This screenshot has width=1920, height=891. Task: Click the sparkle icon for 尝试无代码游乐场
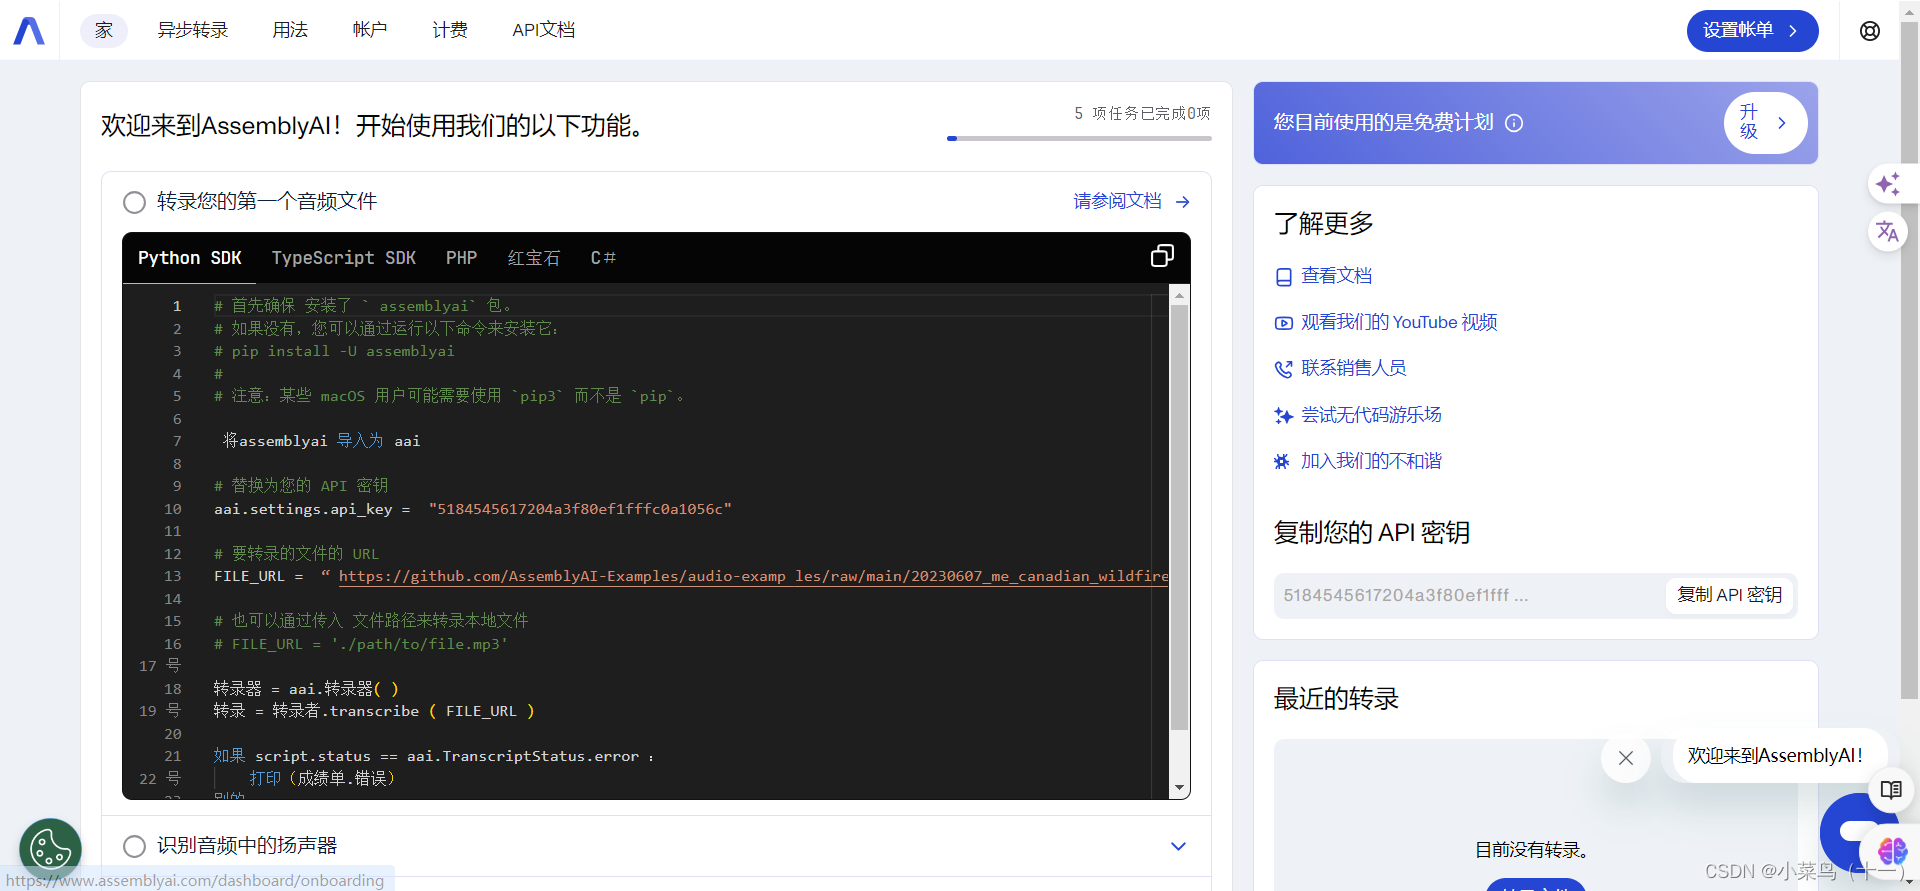pos(1284,415)
